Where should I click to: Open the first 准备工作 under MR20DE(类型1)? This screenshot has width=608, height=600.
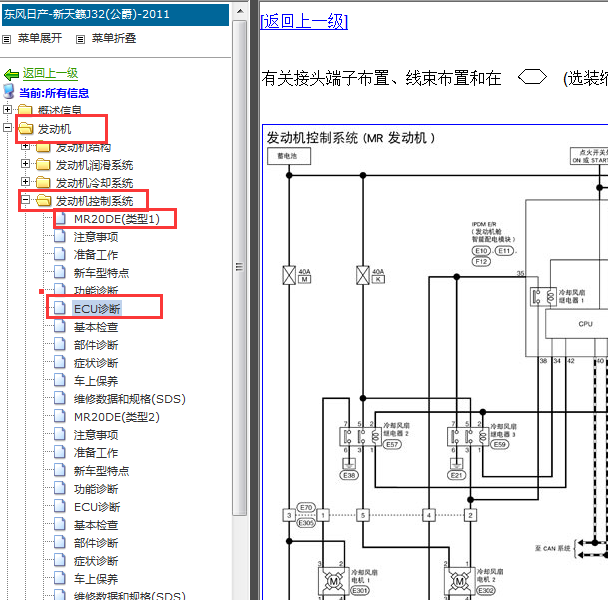[x=96, y=255]
